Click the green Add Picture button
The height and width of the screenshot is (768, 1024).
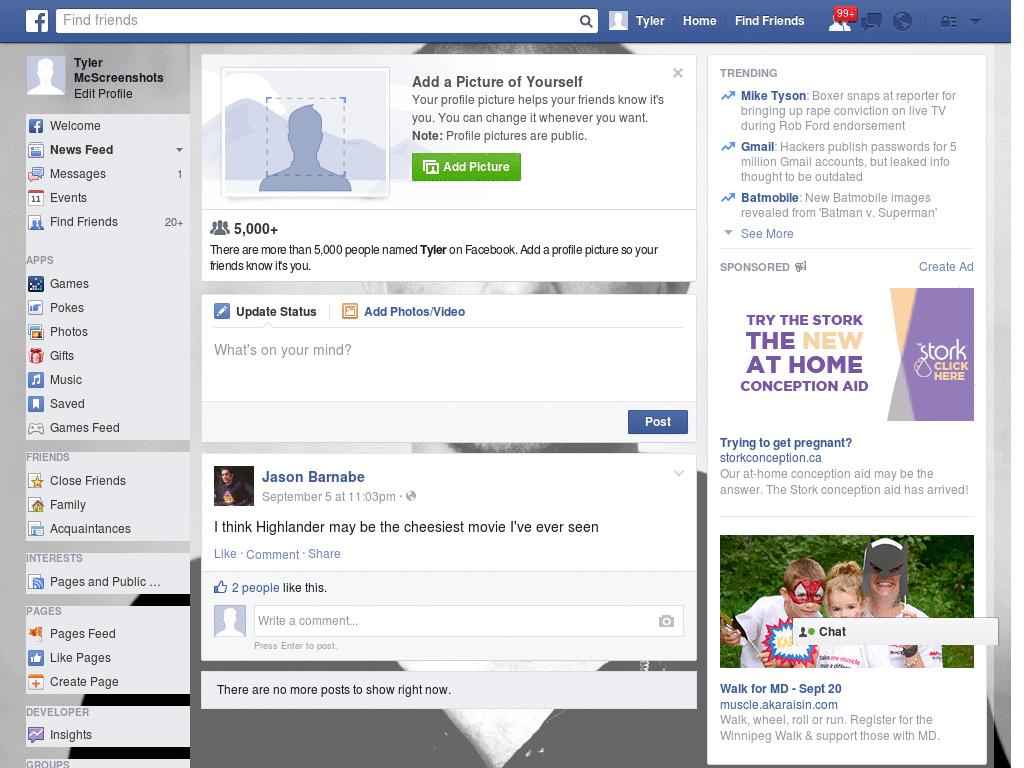(x=466, y=167)
